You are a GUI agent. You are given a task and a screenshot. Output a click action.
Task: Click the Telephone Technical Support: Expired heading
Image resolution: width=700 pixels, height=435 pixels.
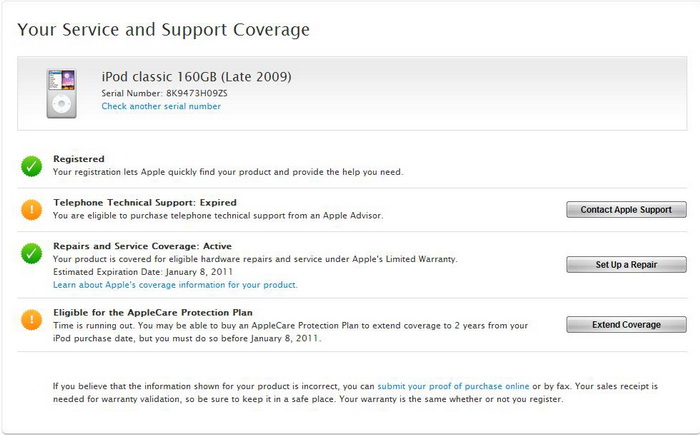tap(144, 202)
